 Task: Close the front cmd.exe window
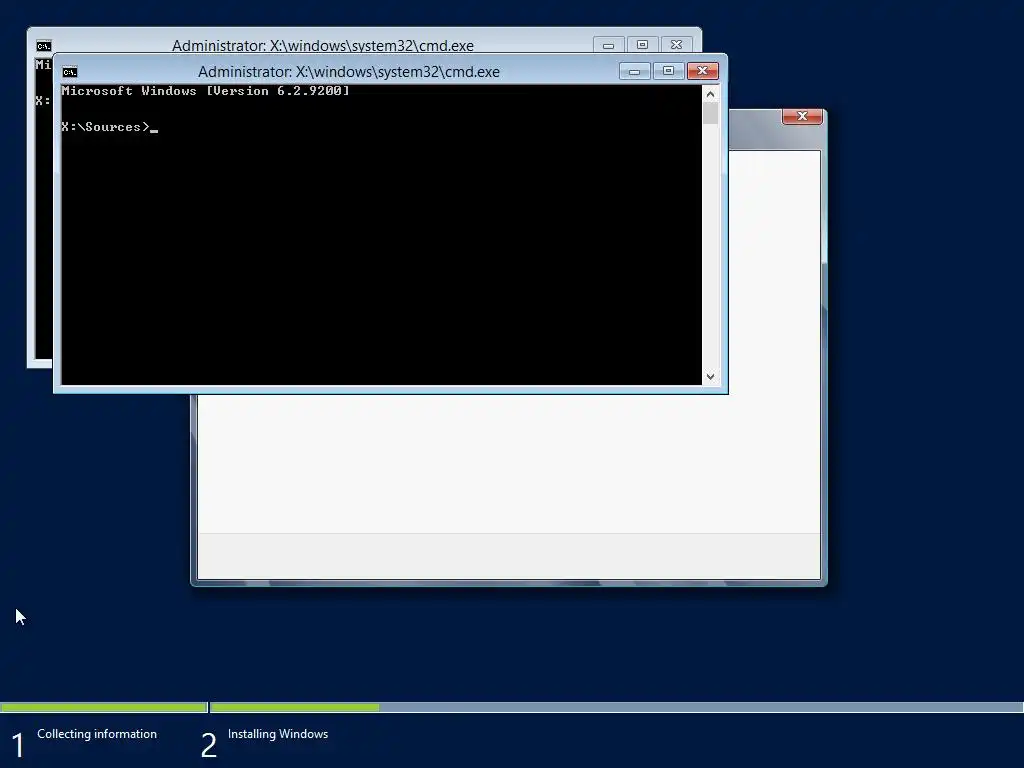[x=703, y=71]
